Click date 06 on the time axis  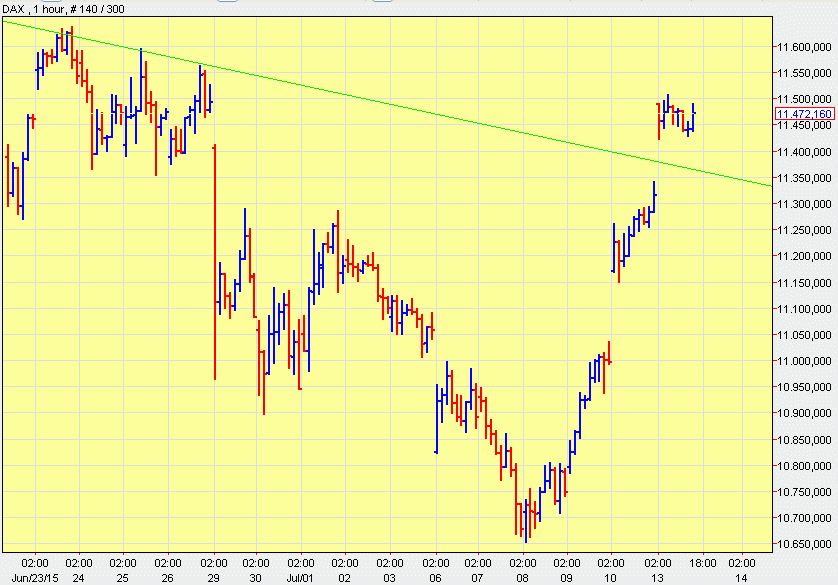pos(436,577)
